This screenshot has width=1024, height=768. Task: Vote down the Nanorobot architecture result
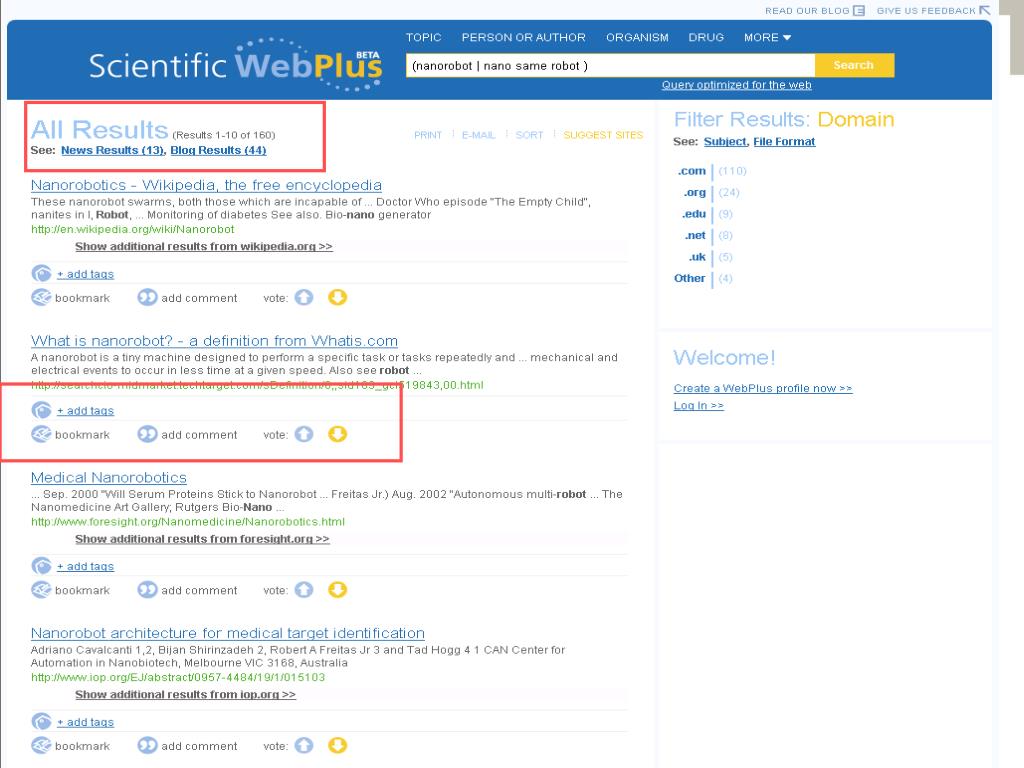tap(337, 745)
